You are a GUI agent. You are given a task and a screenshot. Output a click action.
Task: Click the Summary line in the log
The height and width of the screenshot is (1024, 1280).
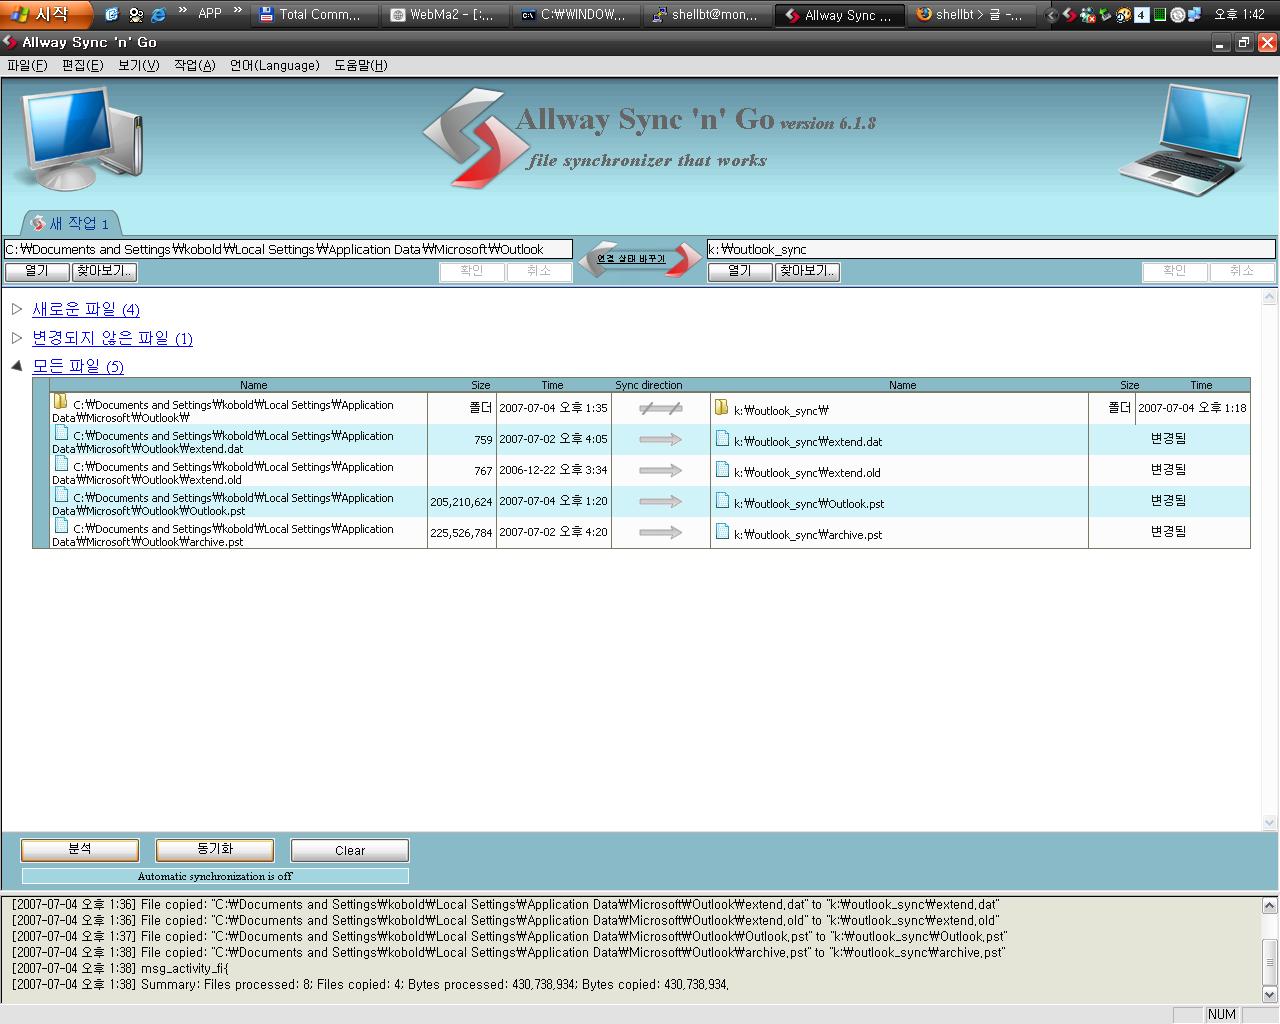click(370, 984)
